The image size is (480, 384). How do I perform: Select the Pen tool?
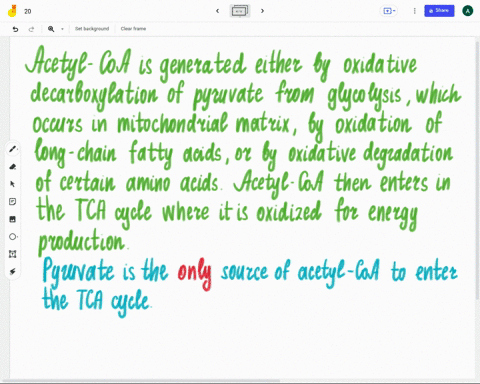13,149
